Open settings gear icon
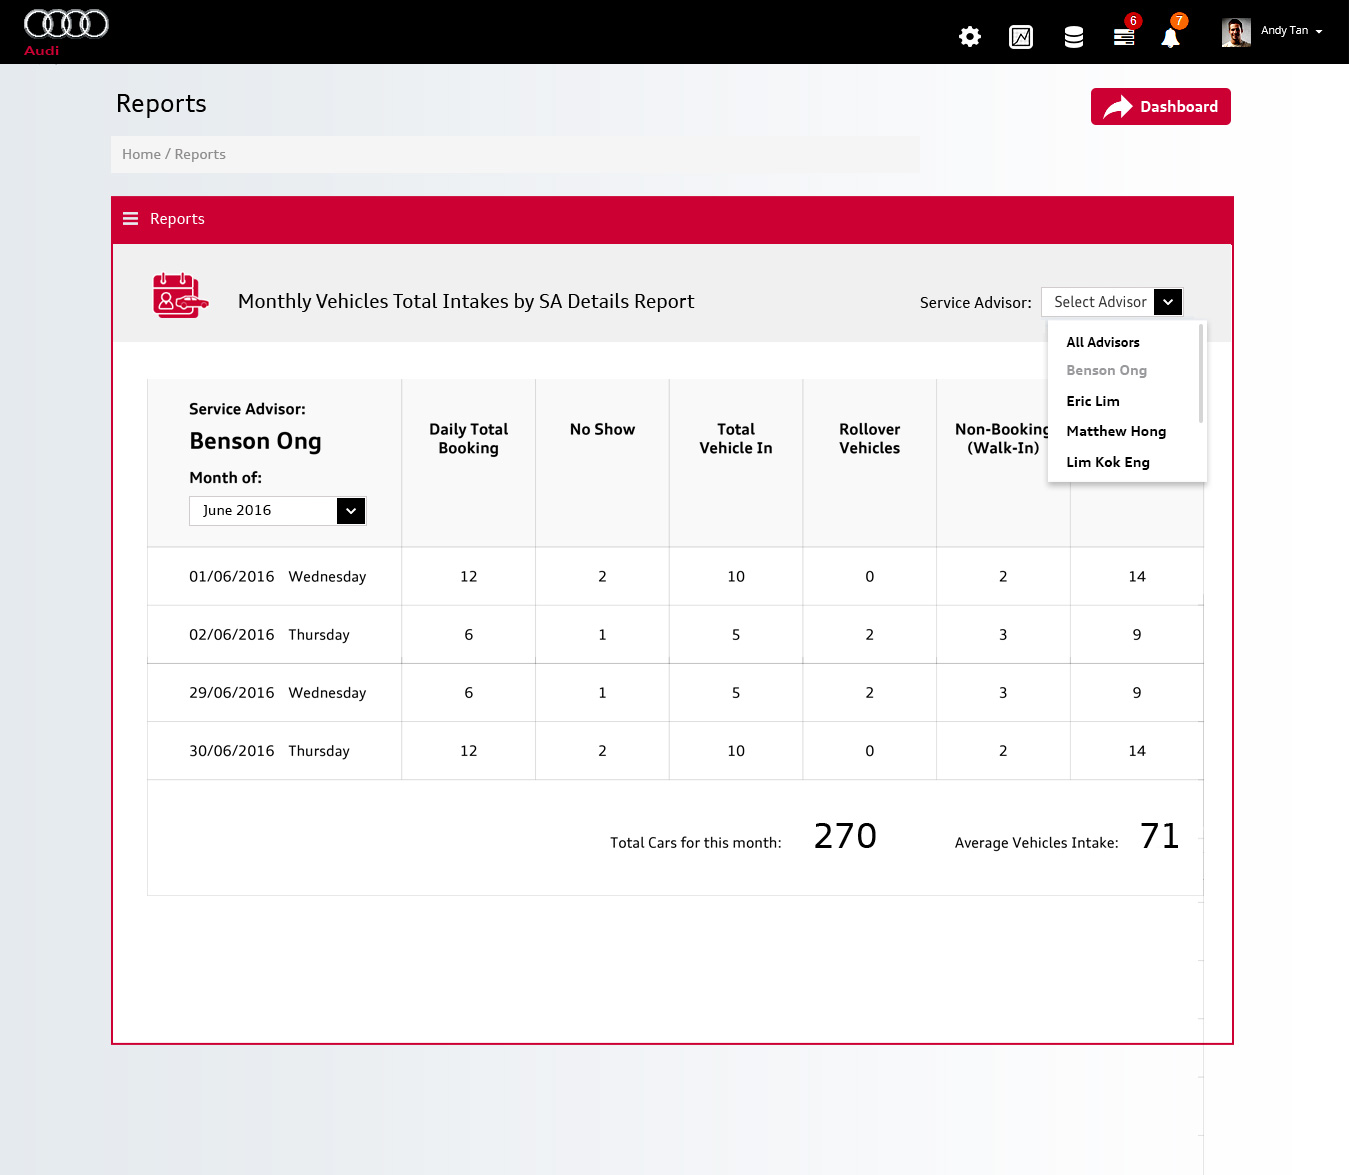 click(970, 37)
